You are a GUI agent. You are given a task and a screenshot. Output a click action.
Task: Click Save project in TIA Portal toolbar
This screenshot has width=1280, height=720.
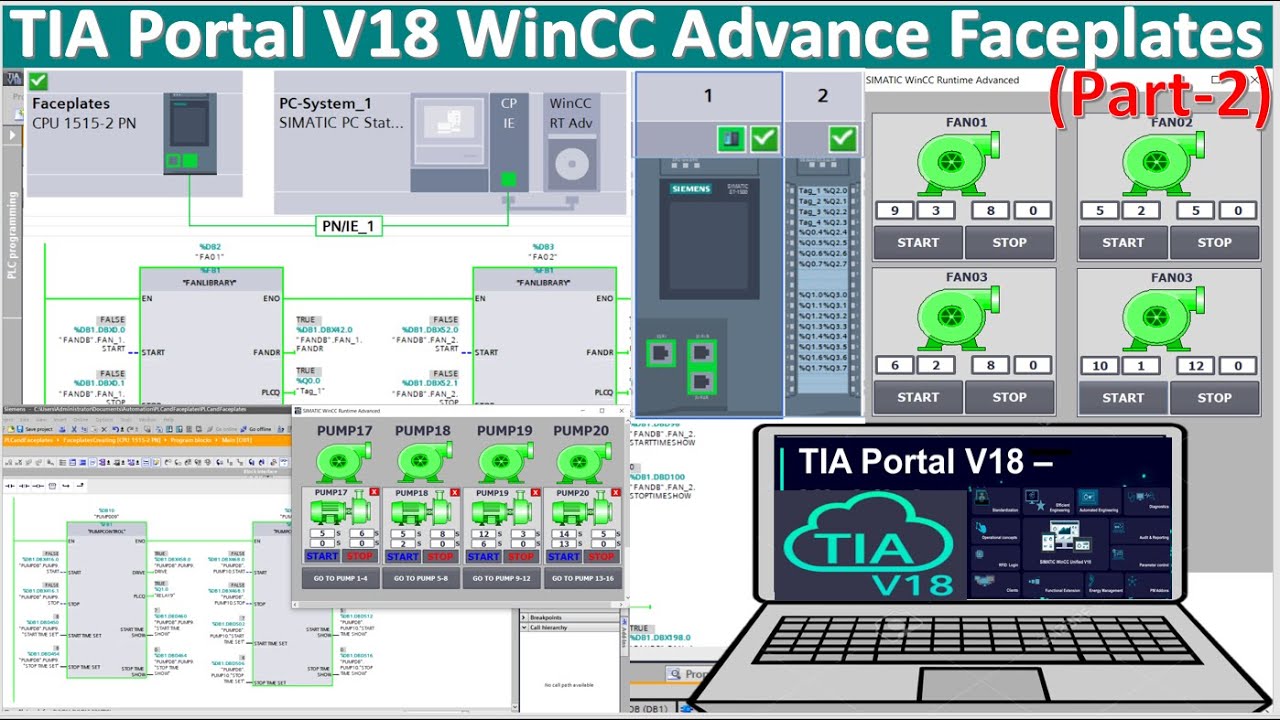pyautogui.click(x=35, y=429)
